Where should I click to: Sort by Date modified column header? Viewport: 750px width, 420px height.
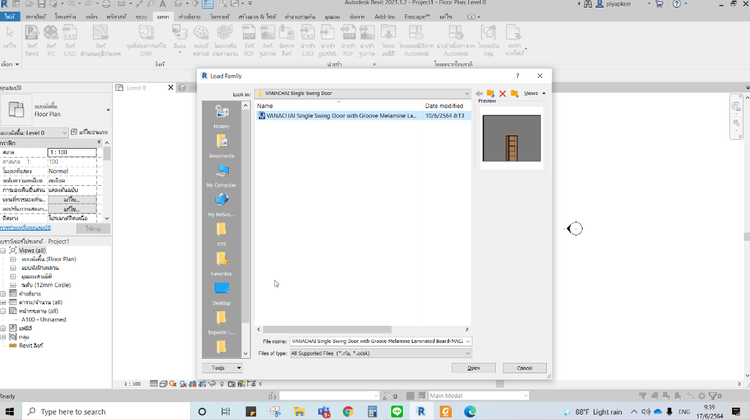point(444,106)
